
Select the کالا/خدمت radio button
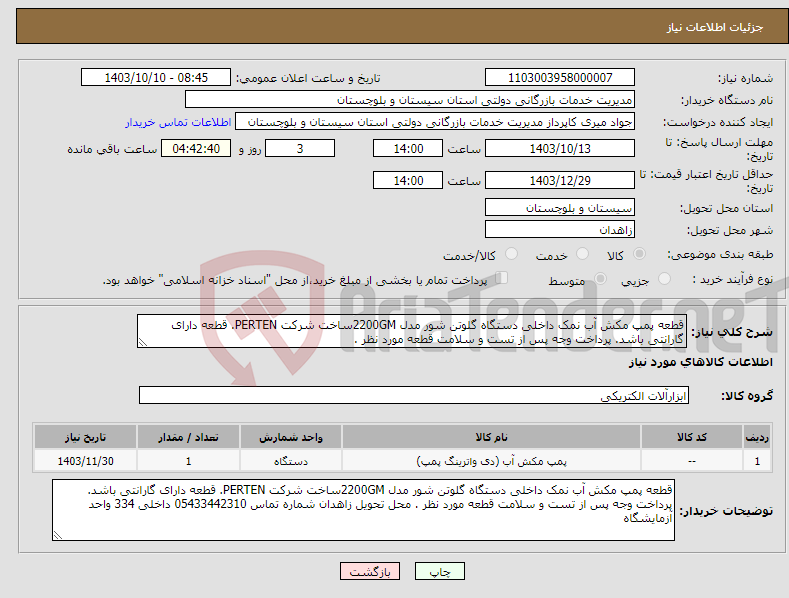(511, 254)
